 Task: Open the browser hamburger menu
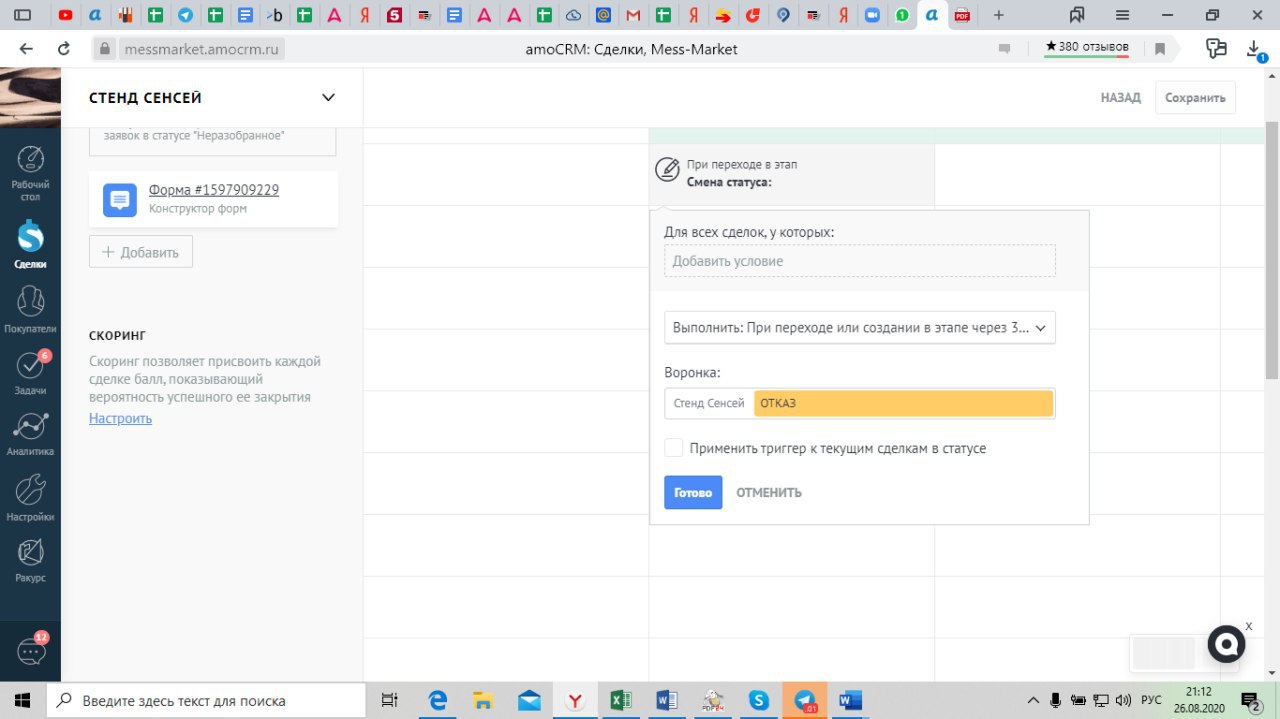tap(1122, 15)
